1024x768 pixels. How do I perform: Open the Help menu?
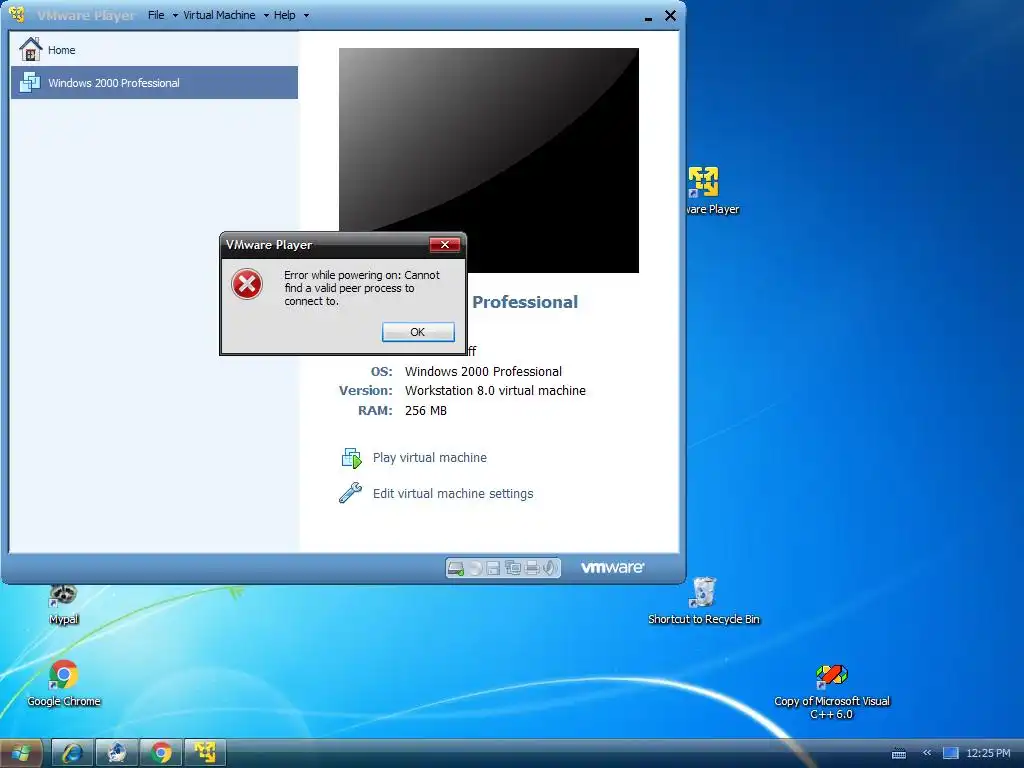[284, 15]
